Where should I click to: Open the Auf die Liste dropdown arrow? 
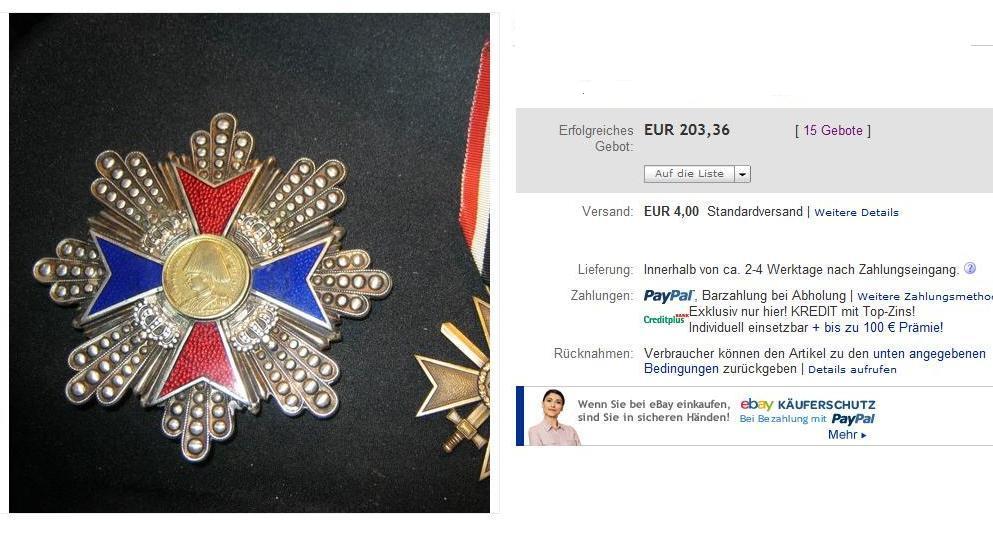coord(743,174)
